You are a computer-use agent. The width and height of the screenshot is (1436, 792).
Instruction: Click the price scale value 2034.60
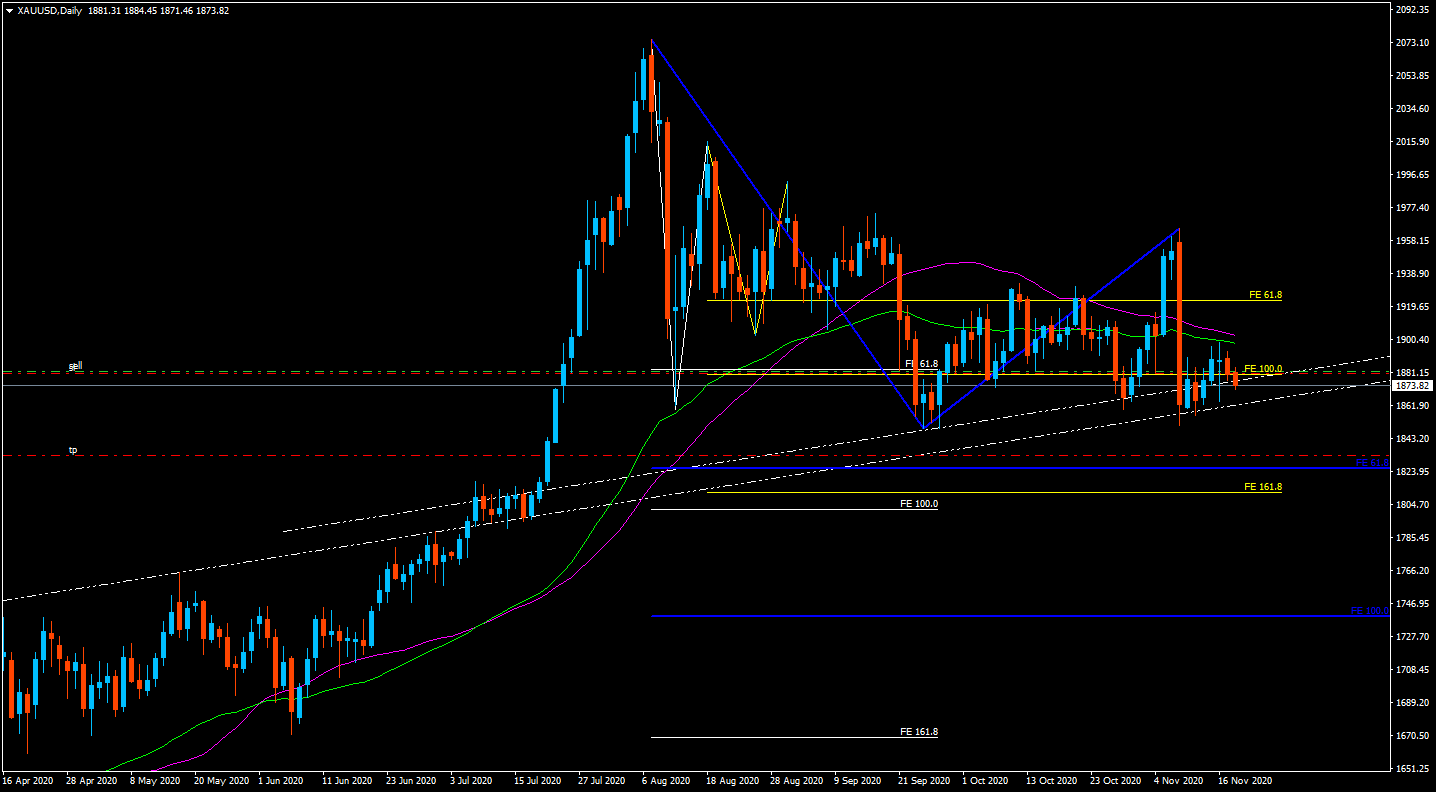[1413, 109]
